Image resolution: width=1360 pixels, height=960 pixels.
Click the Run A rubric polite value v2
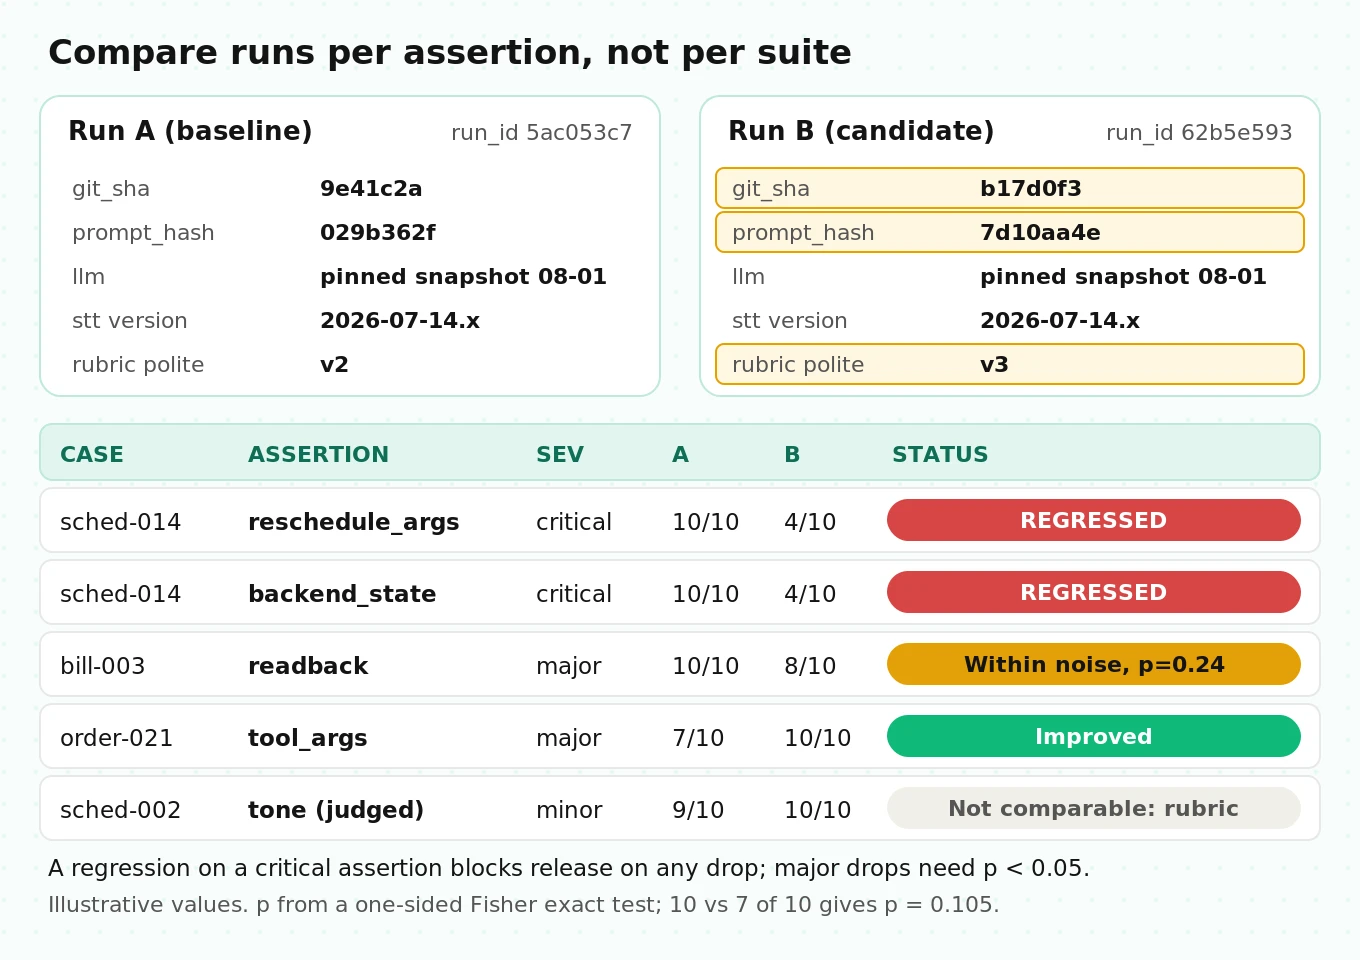334,365
